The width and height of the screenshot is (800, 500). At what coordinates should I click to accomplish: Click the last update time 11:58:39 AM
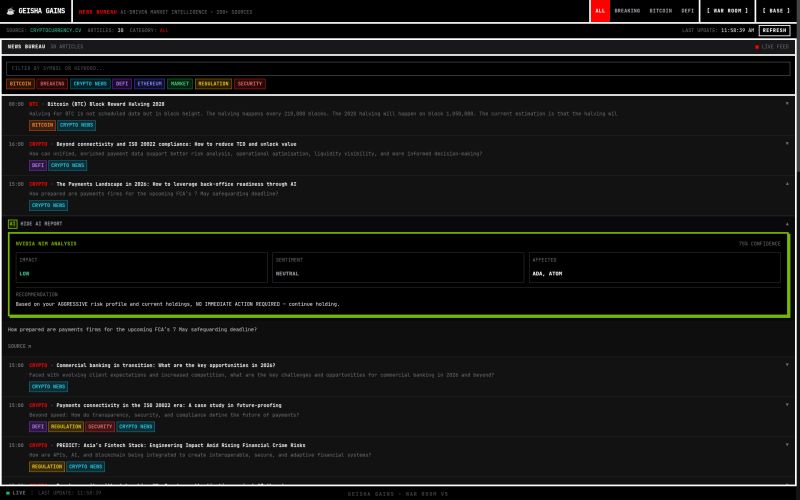tap(737, 31)
